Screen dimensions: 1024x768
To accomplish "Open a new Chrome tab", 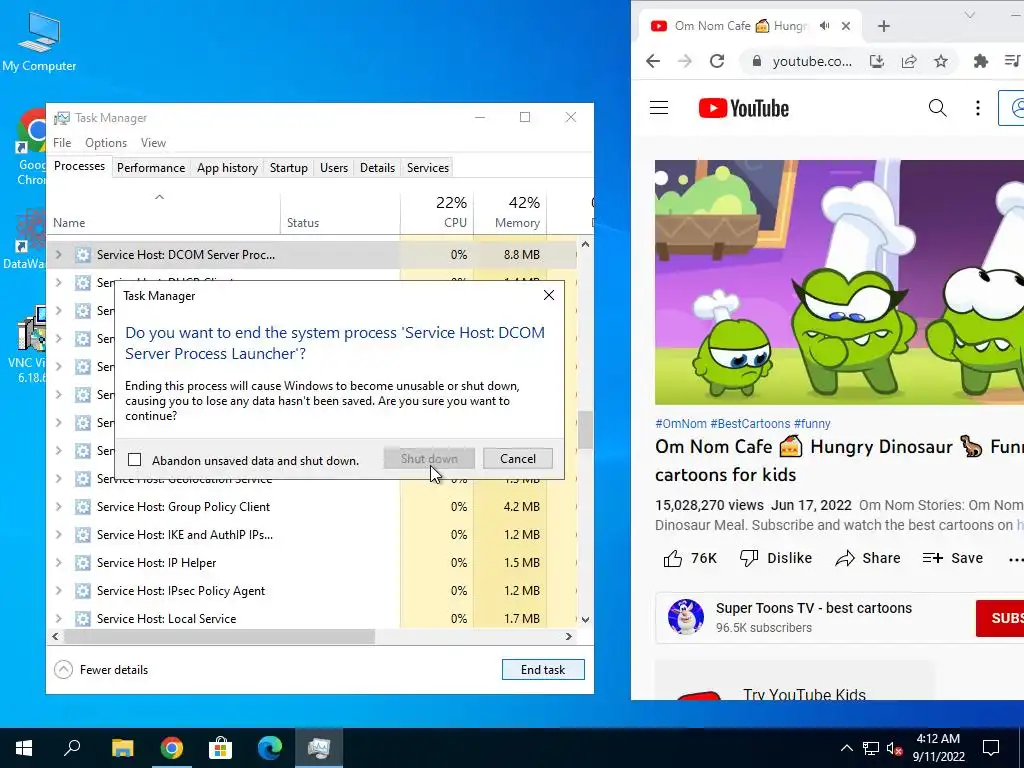I will (x=884, y=26).
